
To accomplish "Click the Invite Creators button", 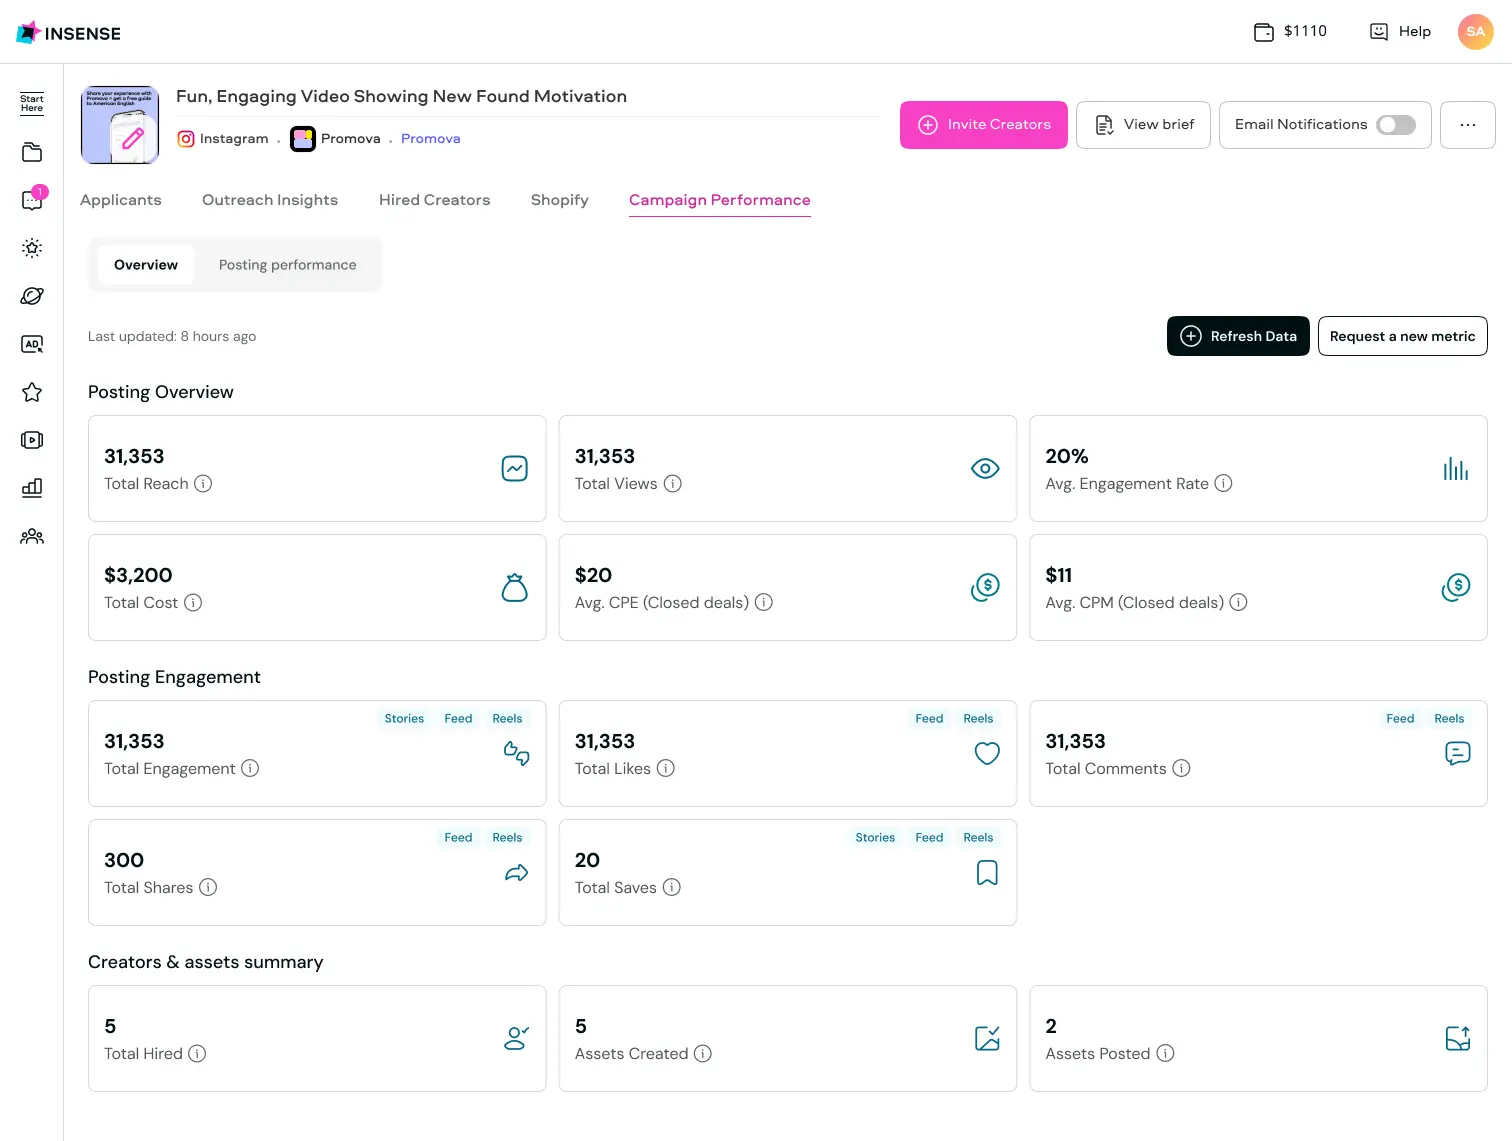I will click(x=984, y=125).
